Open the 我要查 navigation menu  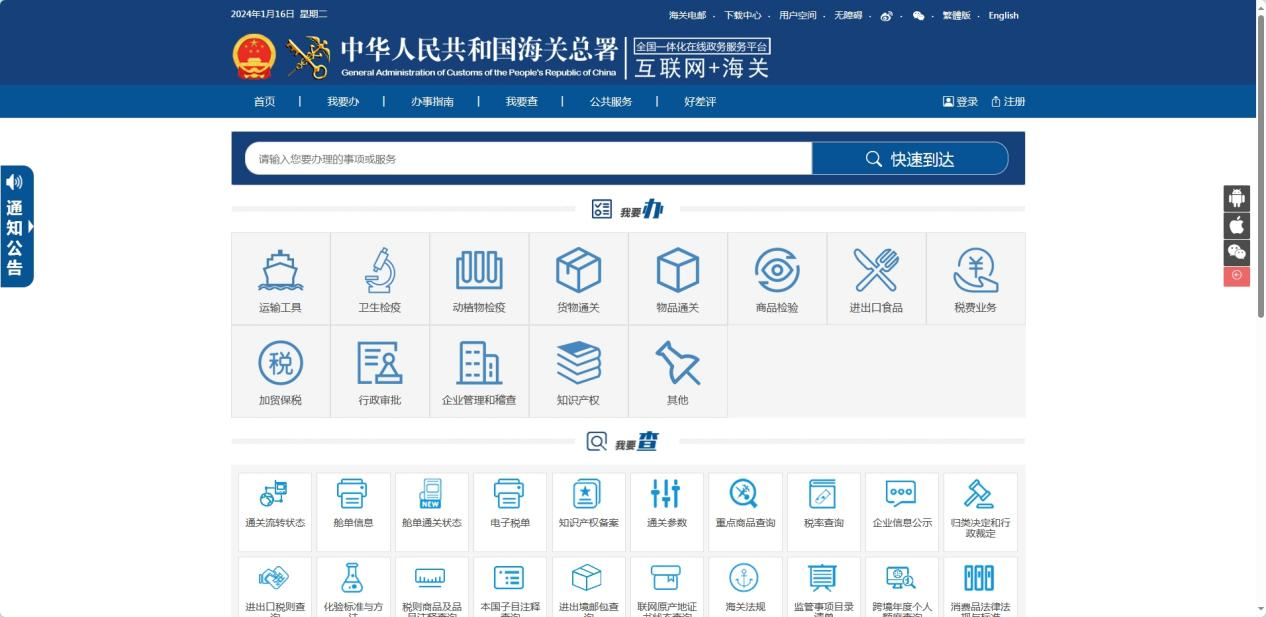click(522, 102)
